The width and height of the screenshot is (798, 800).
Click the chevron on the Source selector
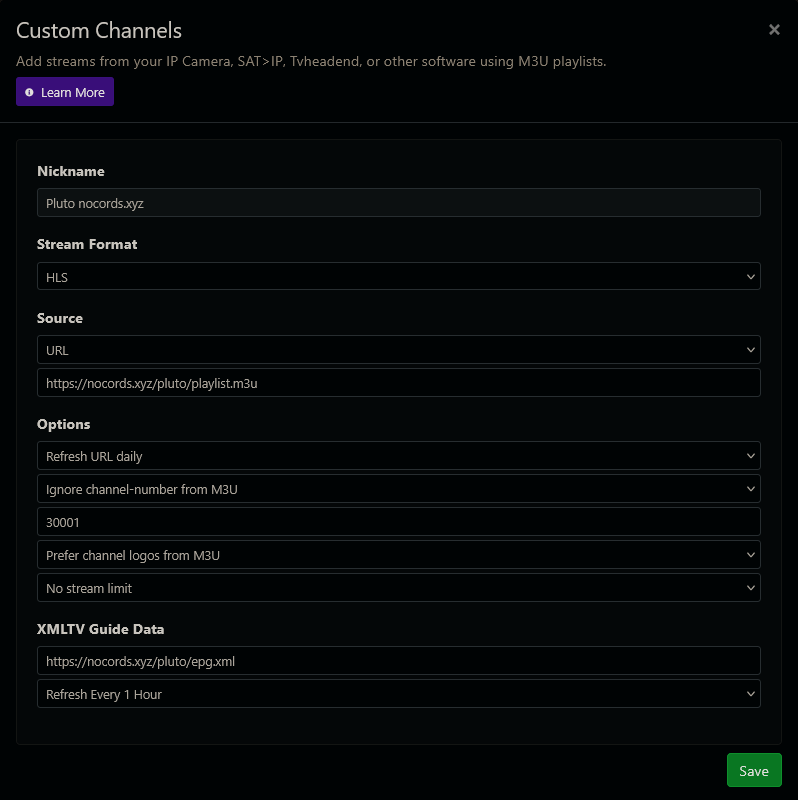coord(751,350)
